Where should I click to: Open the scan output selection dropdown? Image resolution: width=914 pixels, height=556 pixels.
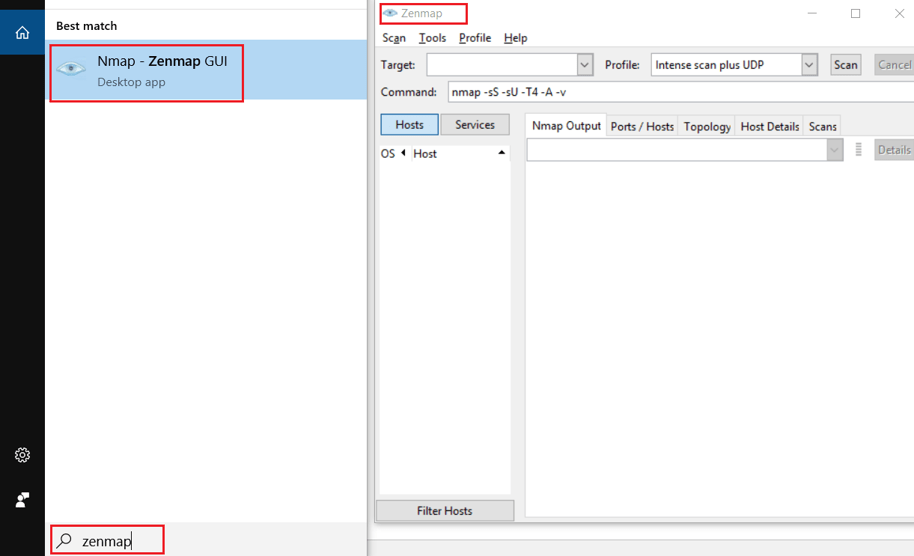(684, 150)
